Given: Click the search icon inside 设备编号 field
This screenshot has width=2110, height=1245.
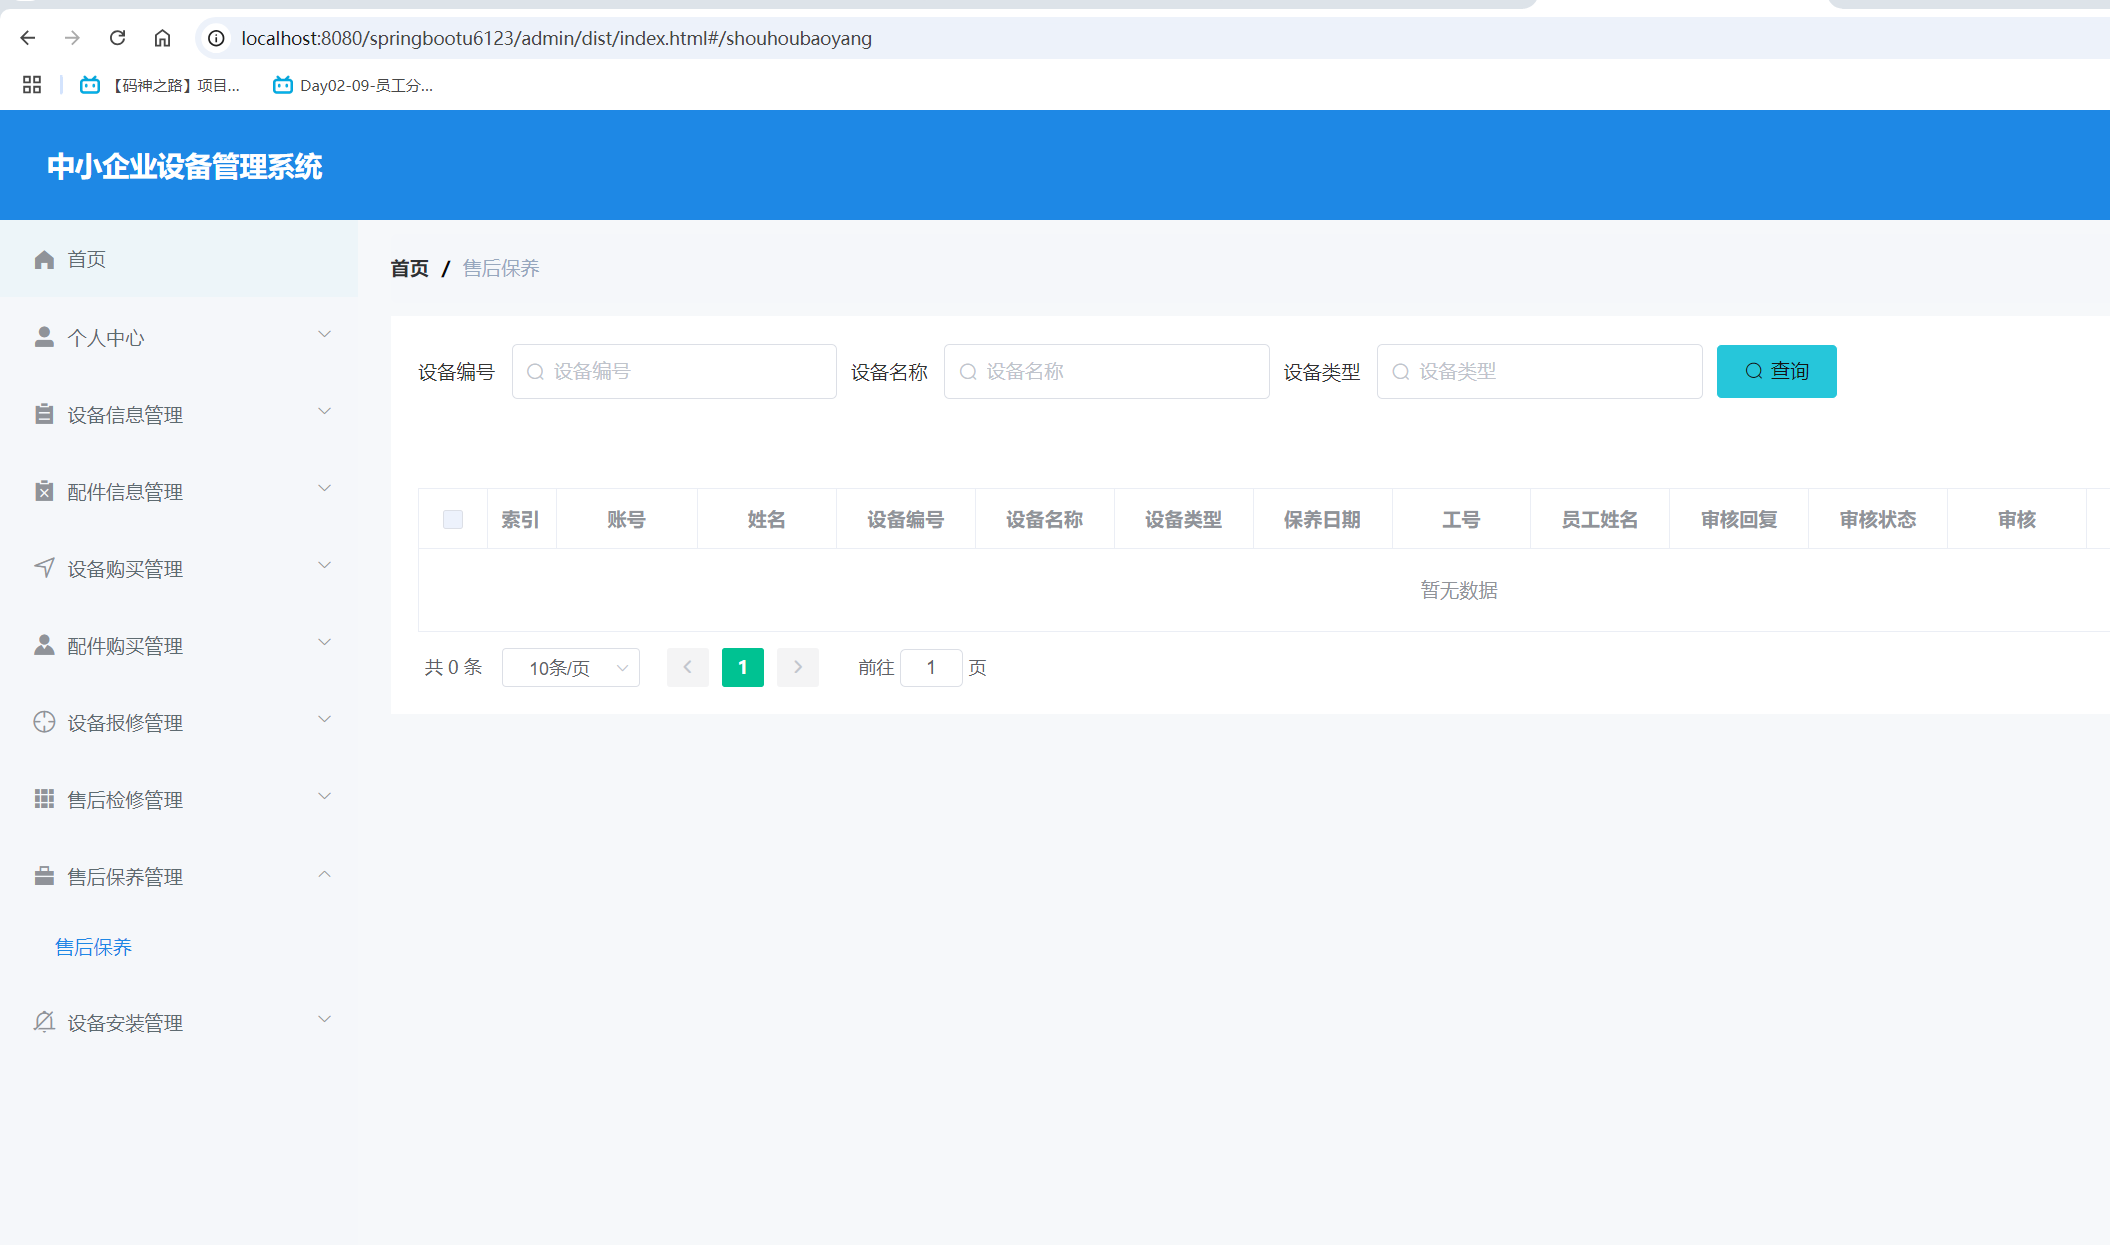Looking at the screenshot, I should pos(535,371).
